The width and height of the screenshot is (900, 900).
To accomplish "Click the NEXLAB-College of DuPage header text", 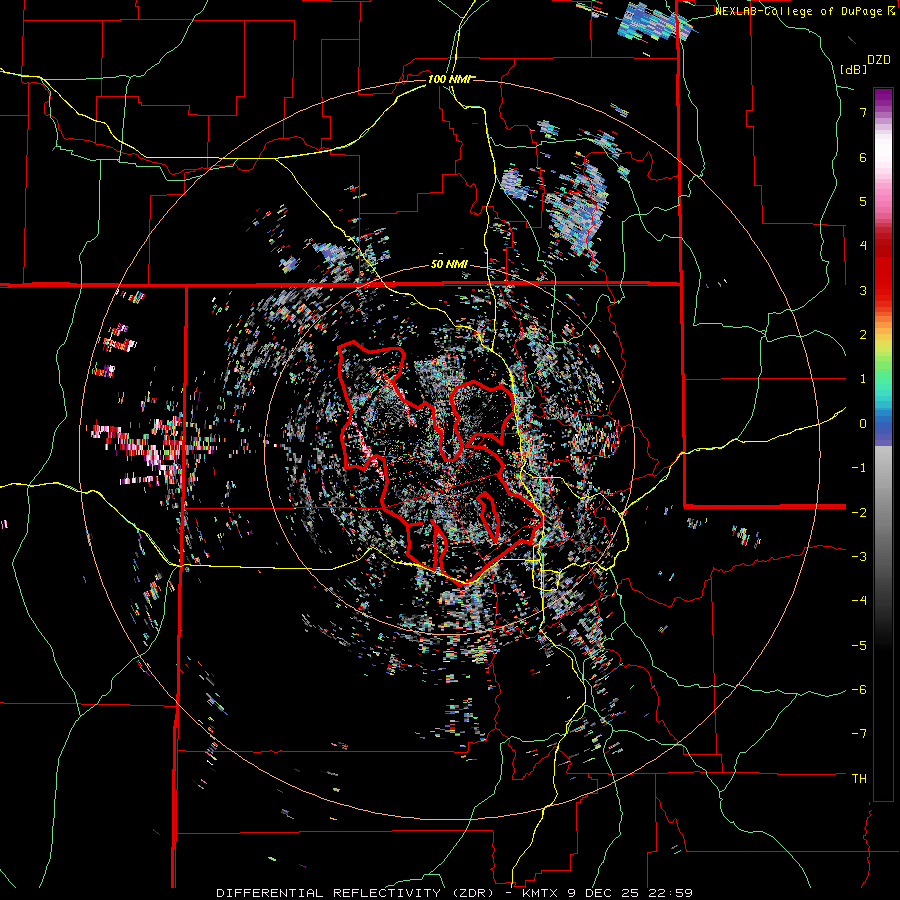I will tap(804, 11).
